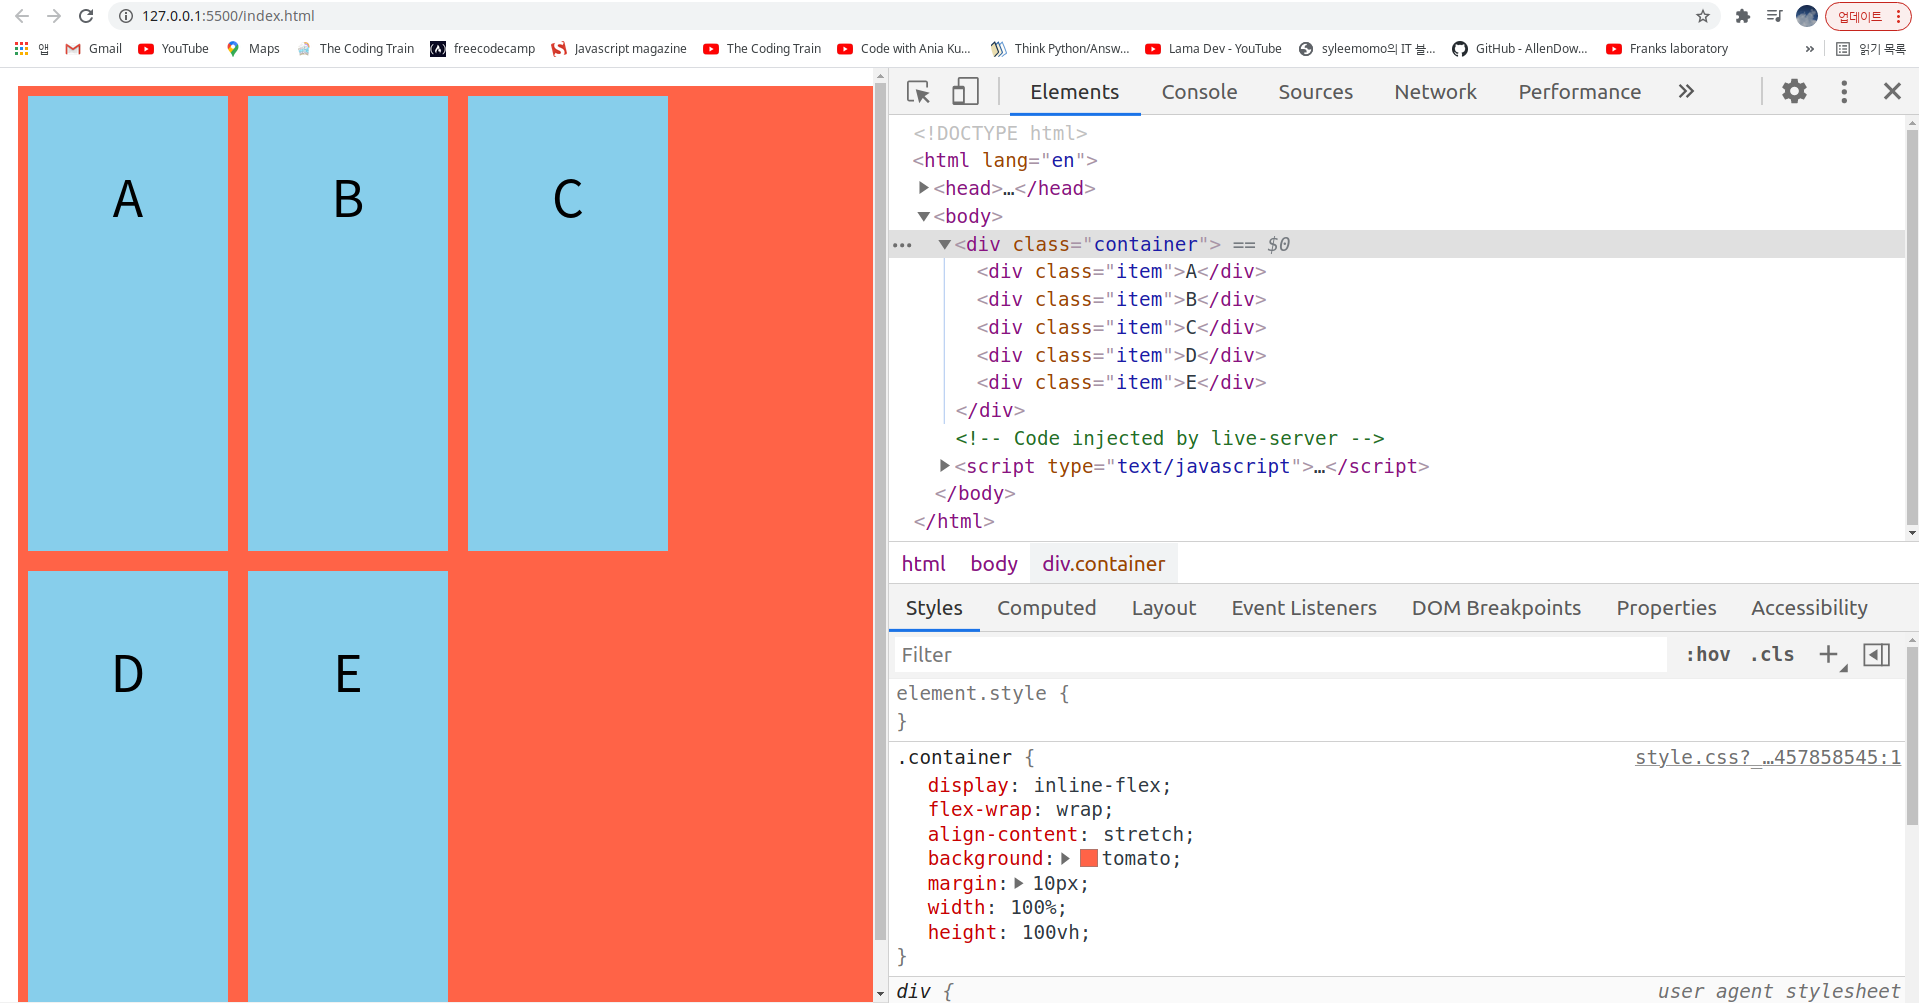Toggle :hov element state panel
Image resolution: width=1919 pixels, height=1003 pixels.
(x=1708, y=654)
